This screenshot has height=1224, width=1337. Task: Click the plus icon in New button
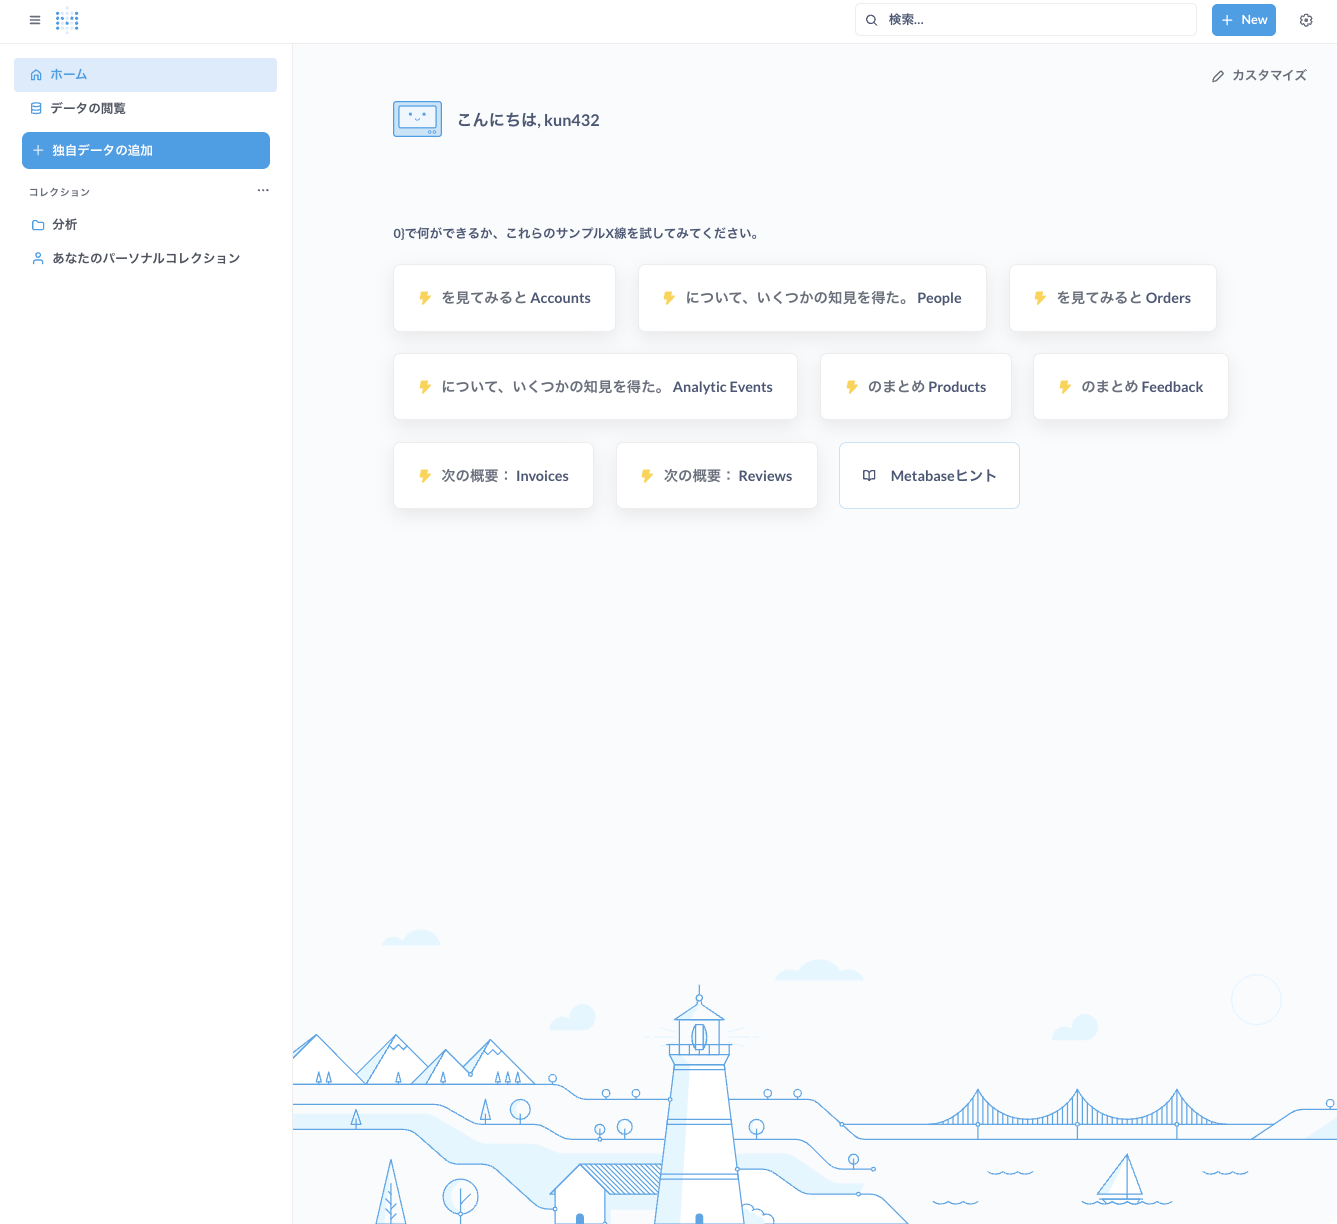[1227, 20]
